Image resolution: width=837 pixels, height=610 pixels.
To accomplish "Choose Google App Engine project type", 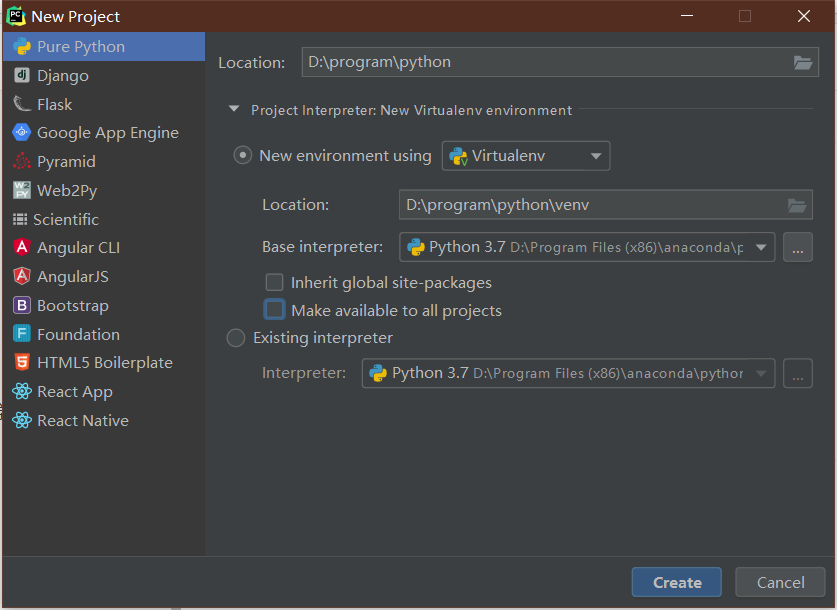I will point(104,132).
